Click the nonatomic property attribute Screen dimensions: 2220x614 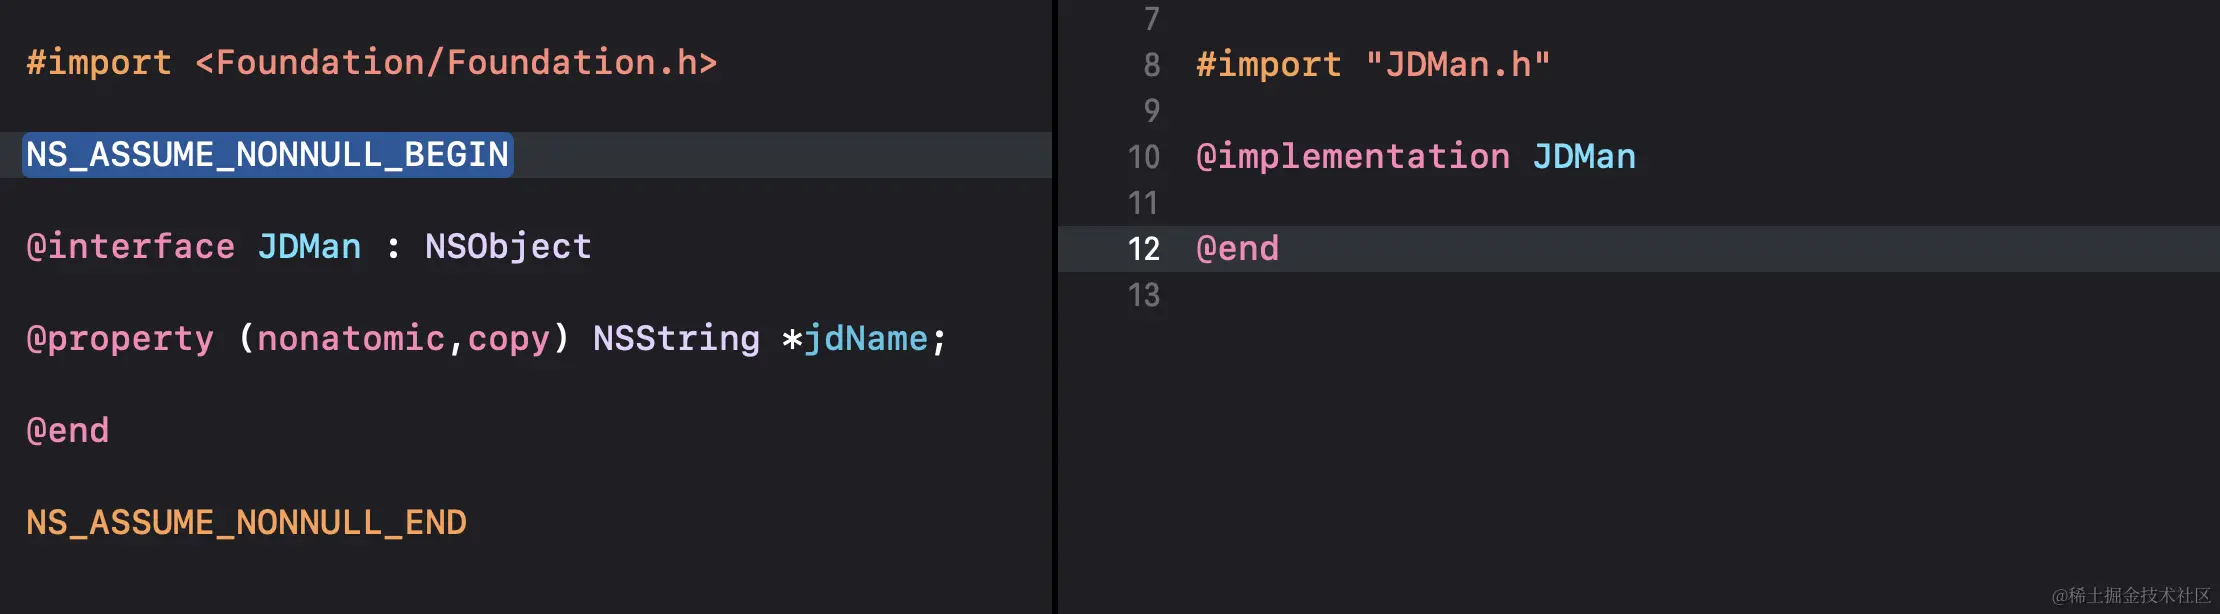(x=351, y=339)
